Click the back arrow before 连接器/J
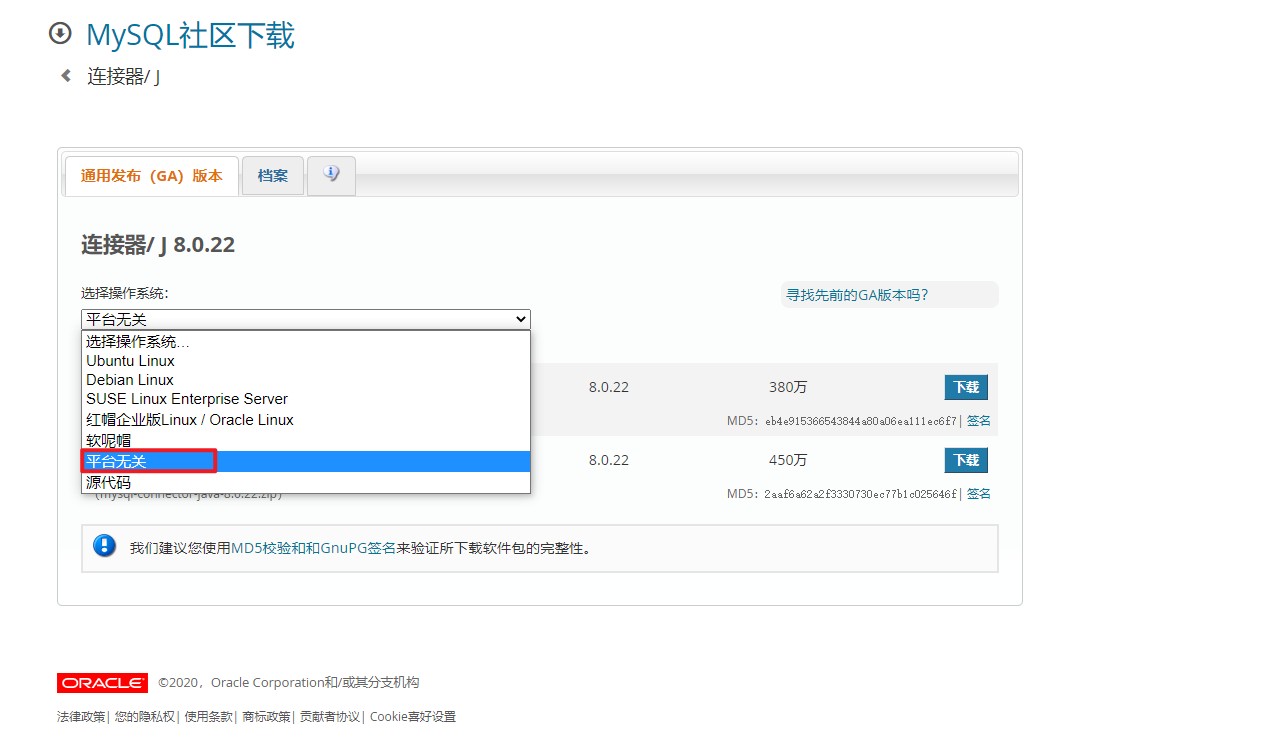This screenshot has width=1265, height=751. (66, 75)
